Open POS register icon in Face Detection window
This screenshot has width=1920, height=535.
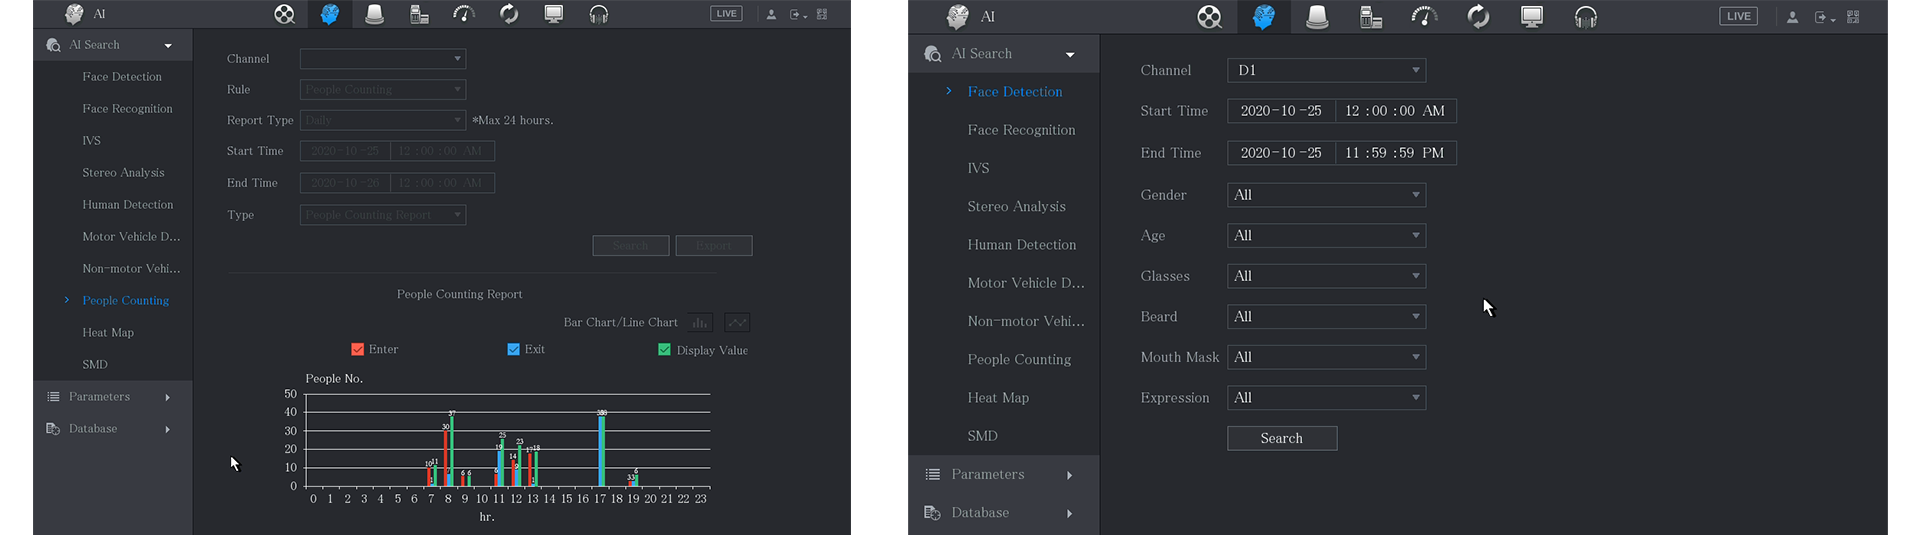tap(1370, 17)
